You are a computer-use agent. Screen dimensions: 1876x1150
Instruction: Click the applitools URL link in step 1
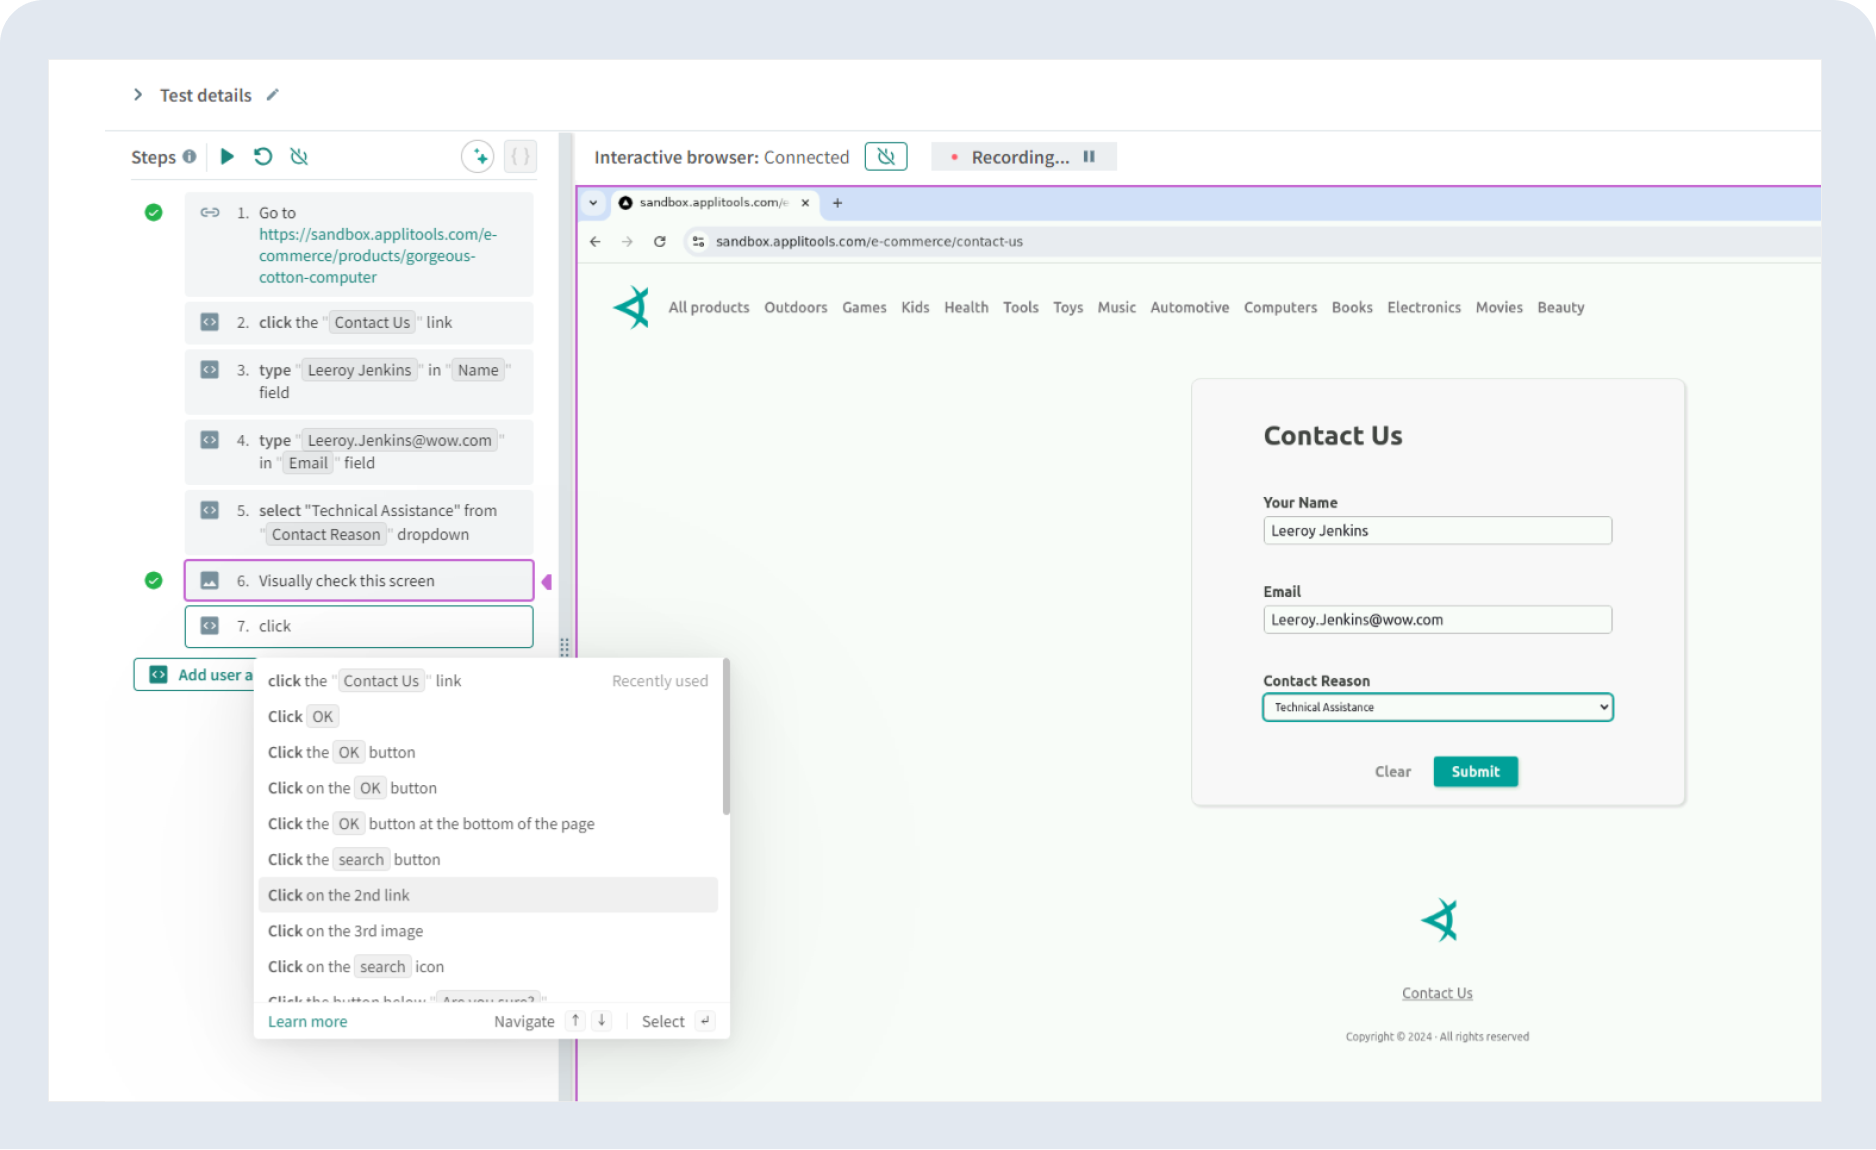[377, 256]
